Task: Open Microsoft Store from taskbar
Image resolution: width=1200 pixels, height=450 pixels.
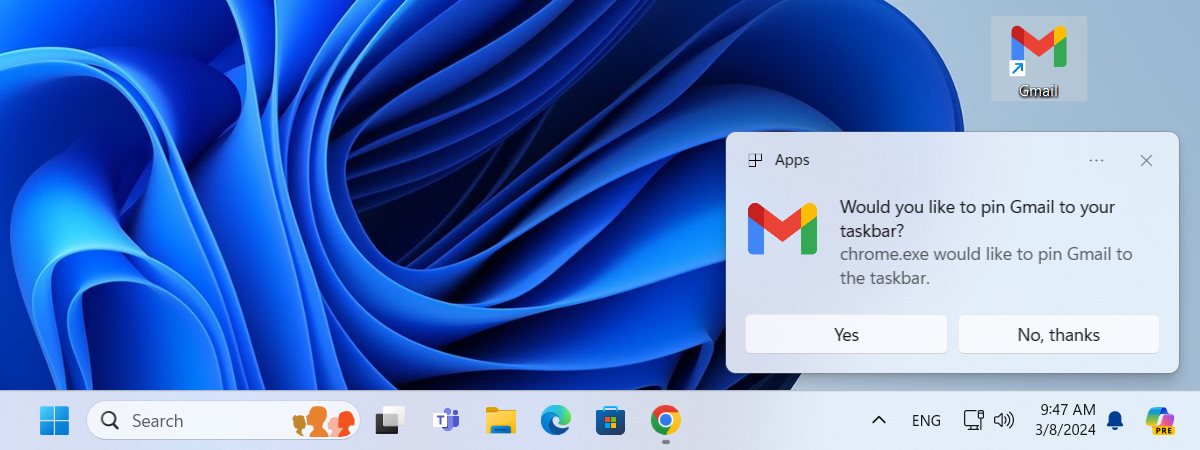Action: (x=610, y=421)
